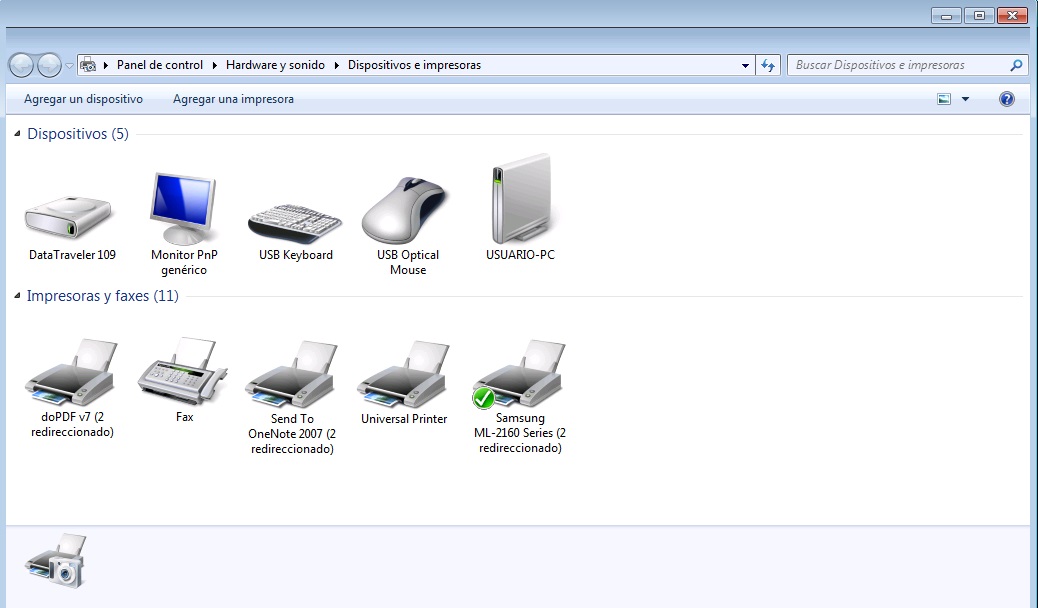The width and height of the screenshot is (1038, 608).
Task: Navigate to Panel de control breadcrumb
Action: (x=160, y=65)
